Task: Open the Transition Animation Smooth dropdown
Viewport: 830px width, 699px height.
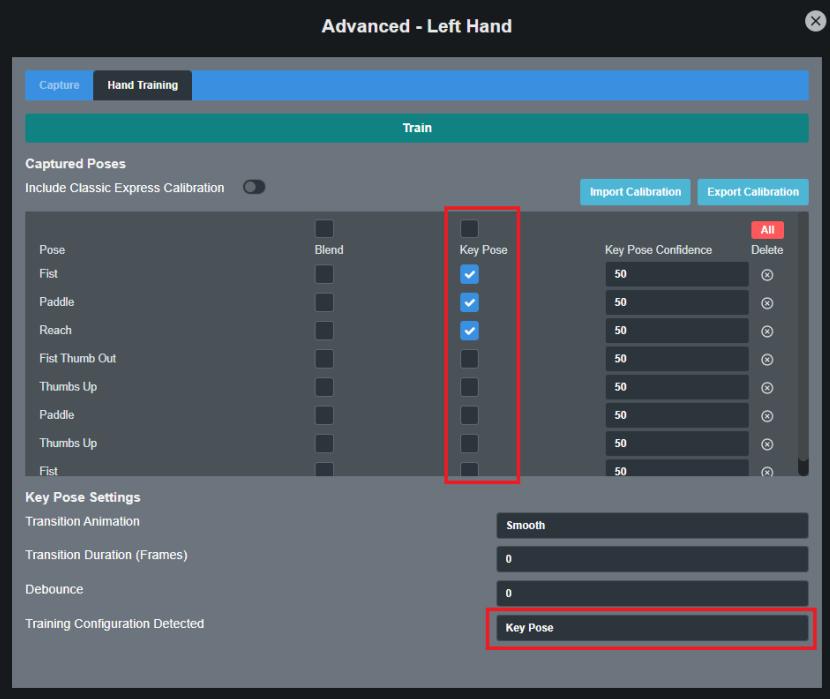Action: [652, 525]
